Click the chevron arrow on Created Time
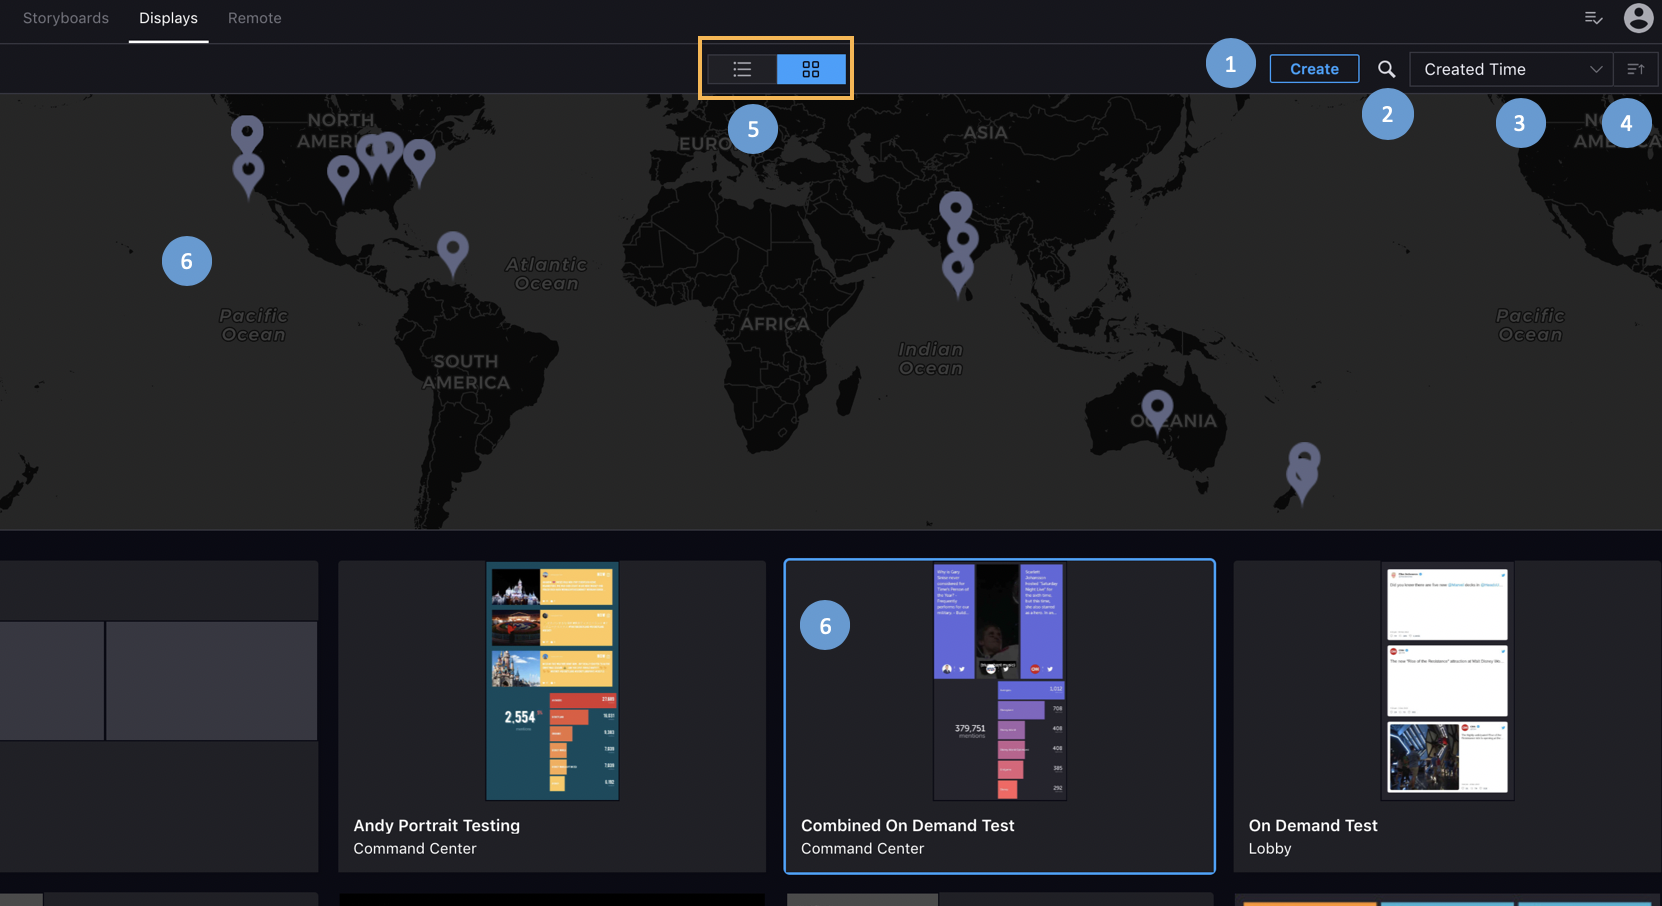 (x=1596, y=69)
